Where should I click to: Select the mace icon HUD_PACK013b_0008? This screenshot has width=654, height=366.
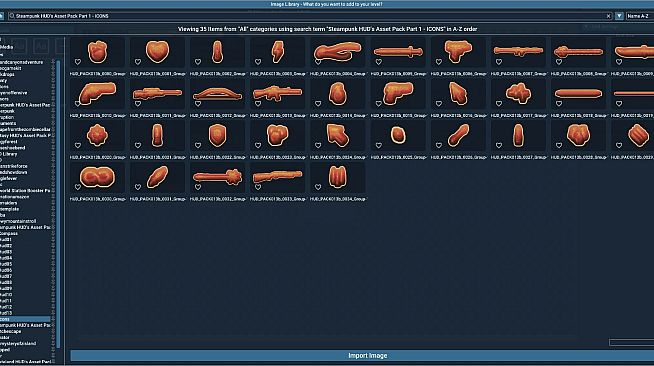pyautogui.click(x=578, y=52)
